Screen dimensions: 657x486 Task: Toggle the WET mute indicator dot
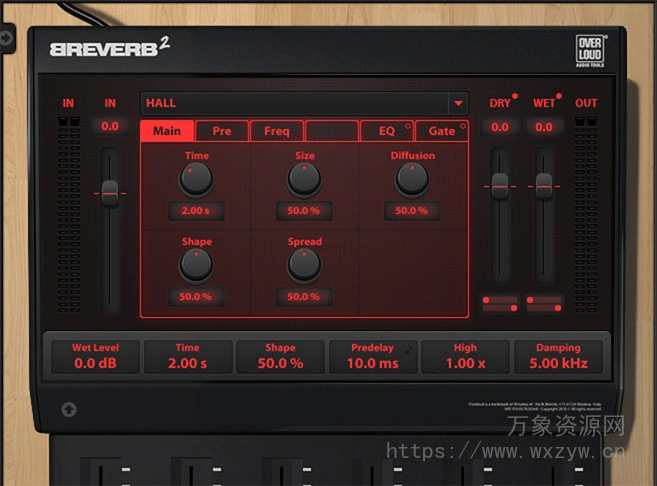click(559, 96)
